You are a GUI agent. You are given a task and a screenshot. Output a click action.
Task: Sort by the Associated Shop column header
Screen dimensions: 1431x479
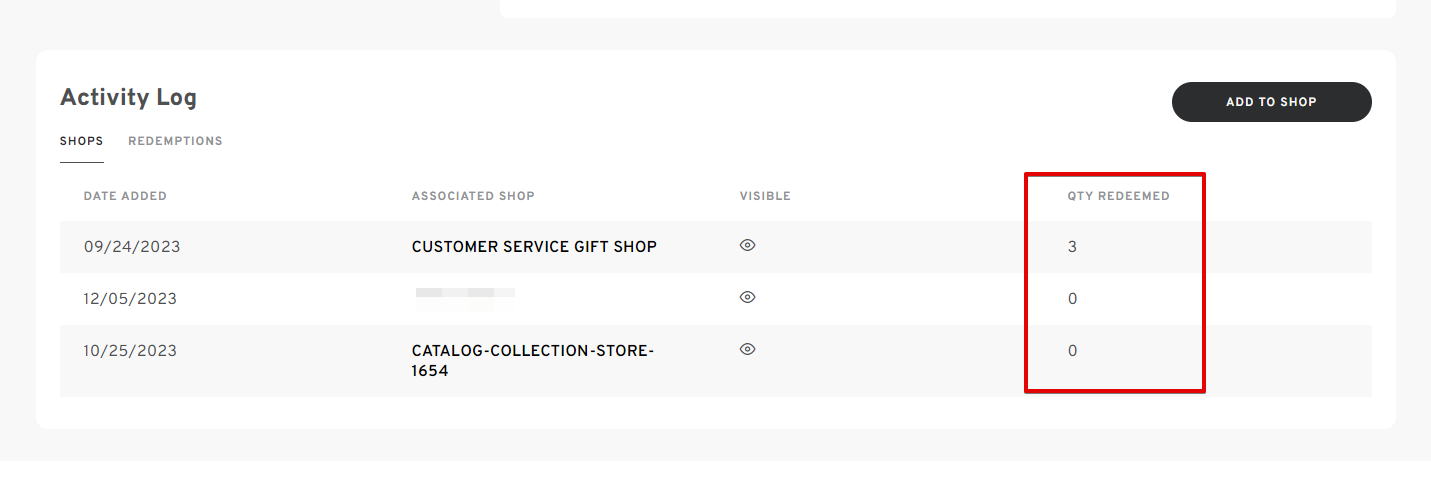pyautogui.click(x=473, y=196)
